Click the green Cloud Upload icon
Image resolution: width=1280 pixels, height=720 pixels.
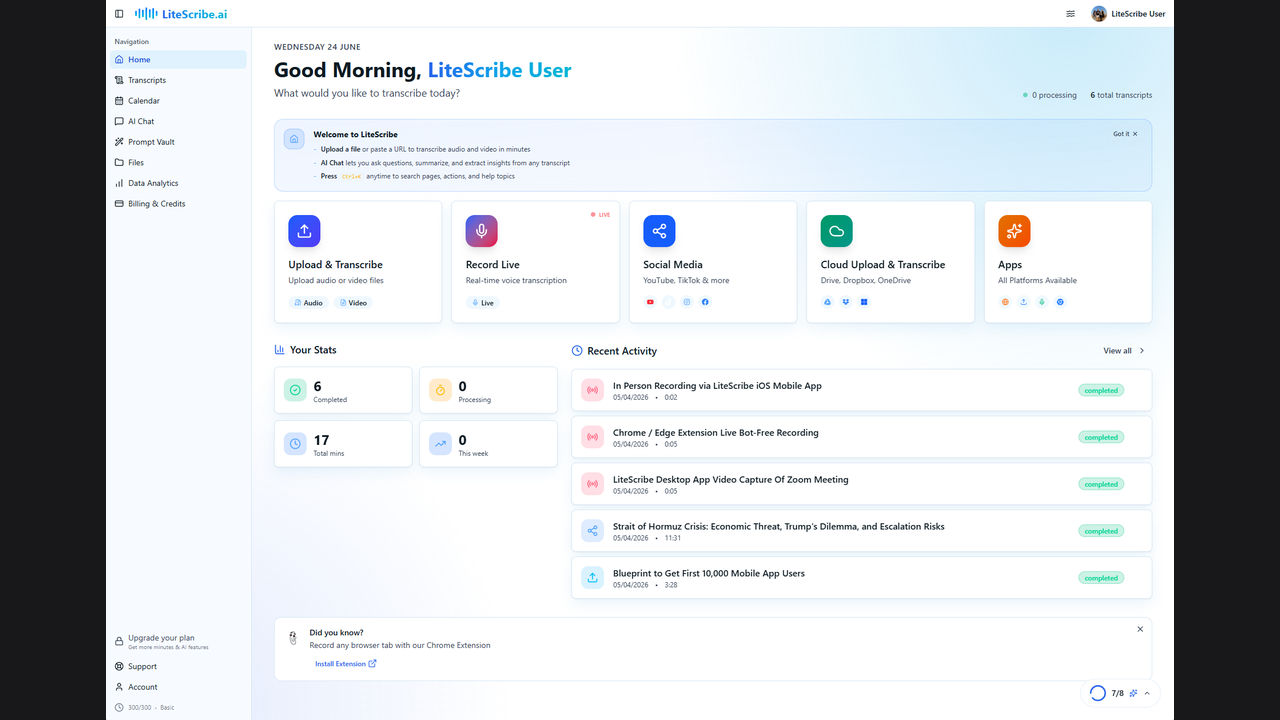point(837,231)
